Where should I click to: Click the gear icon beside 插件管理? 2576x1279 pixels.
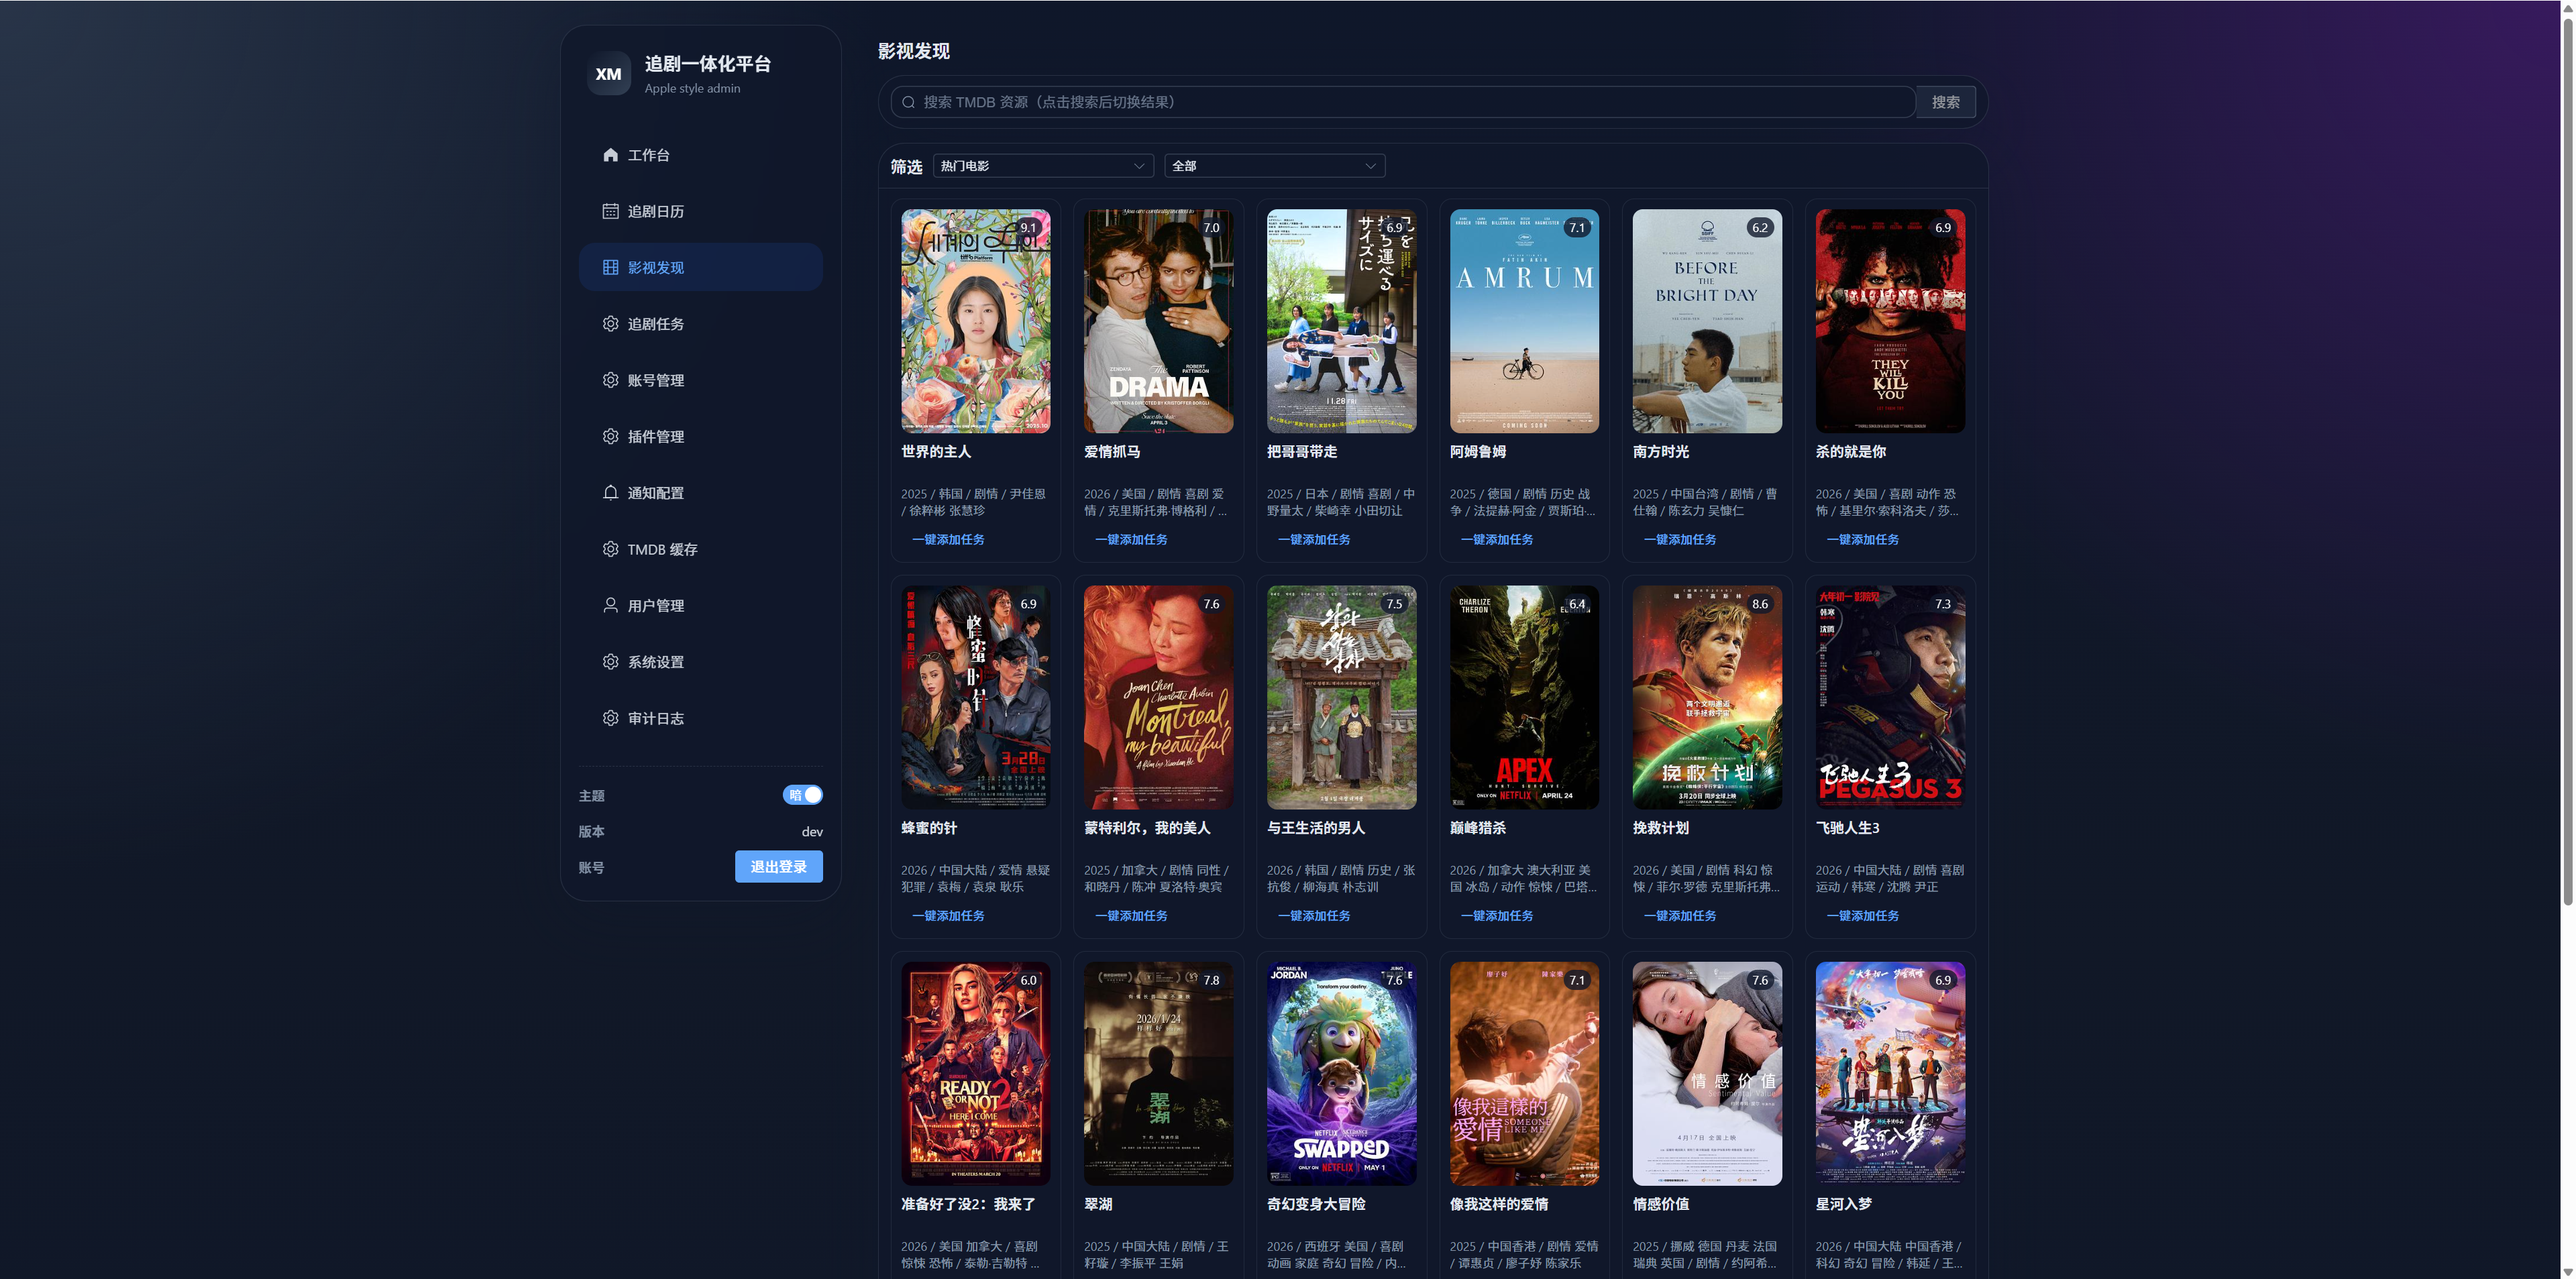pyautogui.click(x=610, y=436)
